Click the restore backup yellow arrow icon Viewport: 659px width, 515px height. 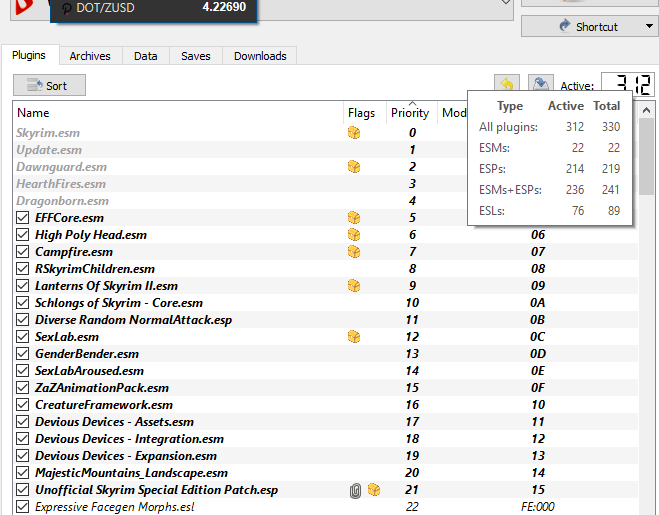coord(507,84)
